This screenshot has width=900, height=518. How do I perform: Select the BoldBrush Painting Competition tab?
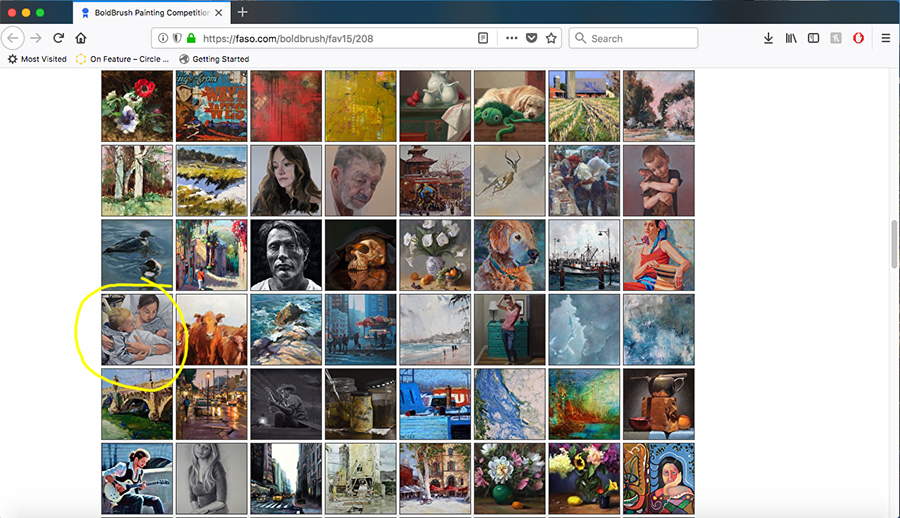pos(152,13)
